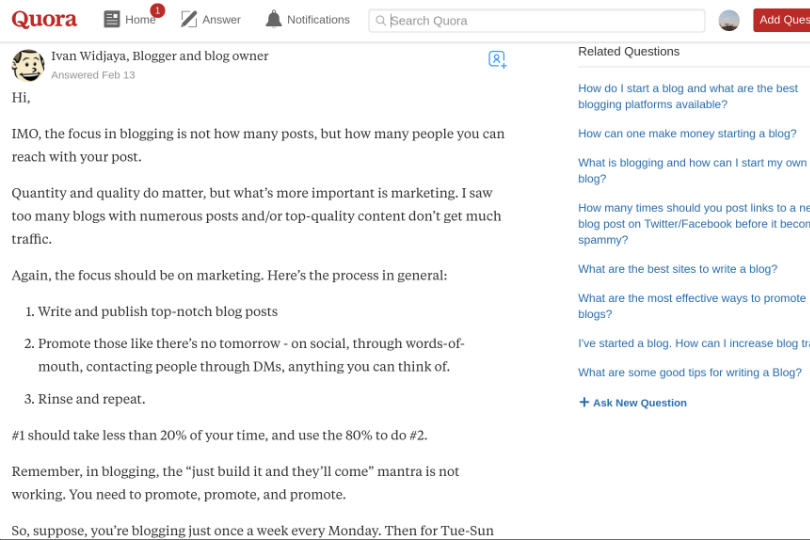Image resolution: width=810 pixels, height=540 pixels.
Task: Open 'How do I start a blog' question
Action: (x=688, y=96)
